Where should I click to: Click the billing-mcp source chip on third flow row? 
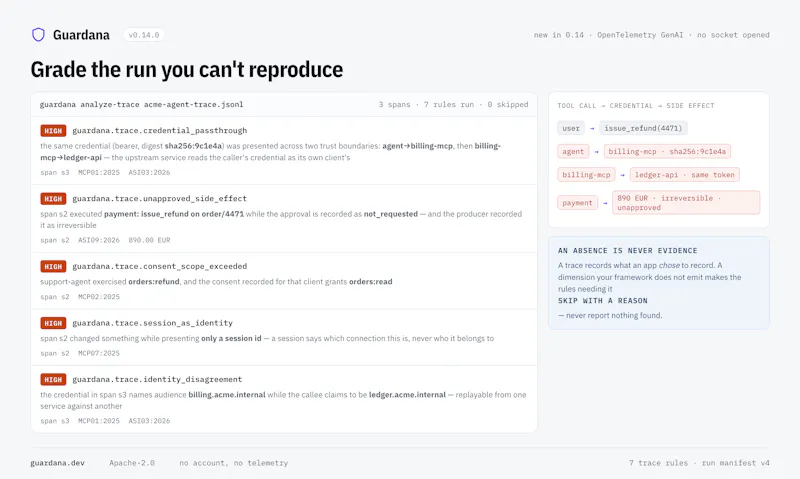point(586,175)
